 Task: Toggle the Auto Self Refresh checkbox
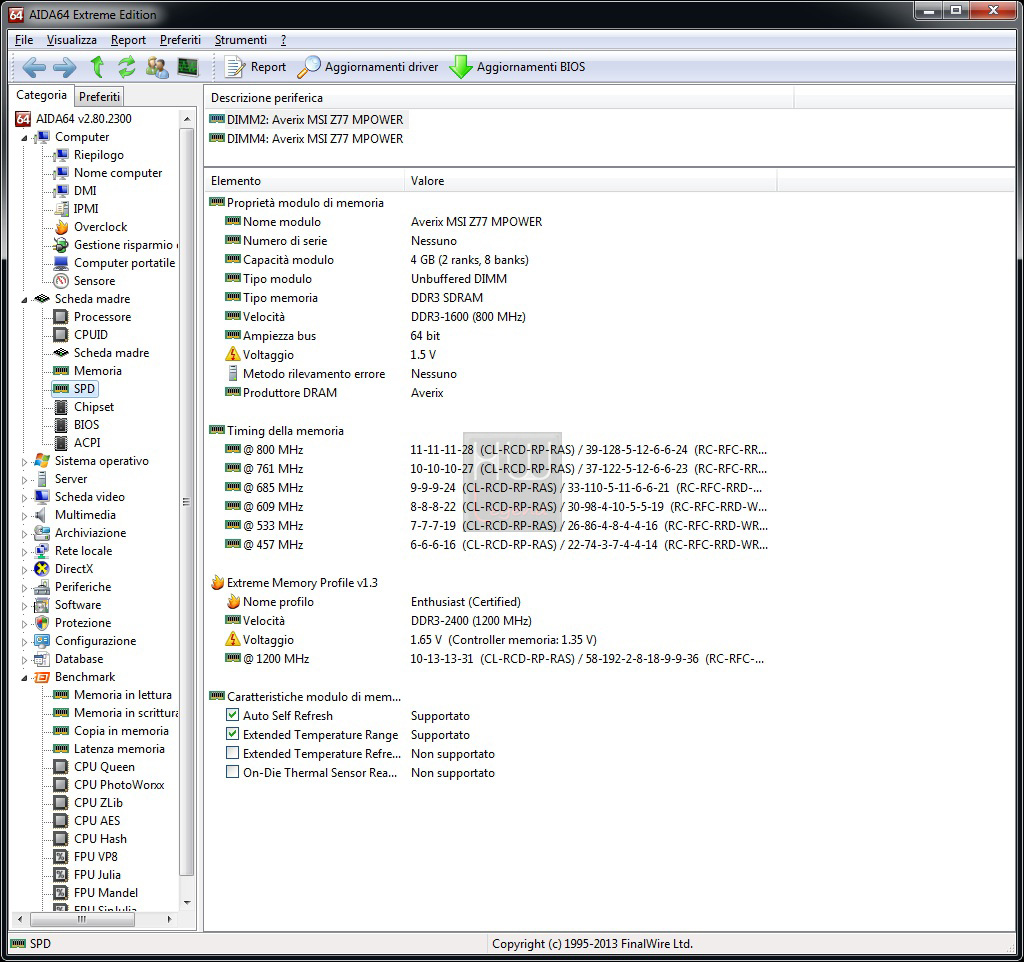pyautogui.click(x=232, y=715)
